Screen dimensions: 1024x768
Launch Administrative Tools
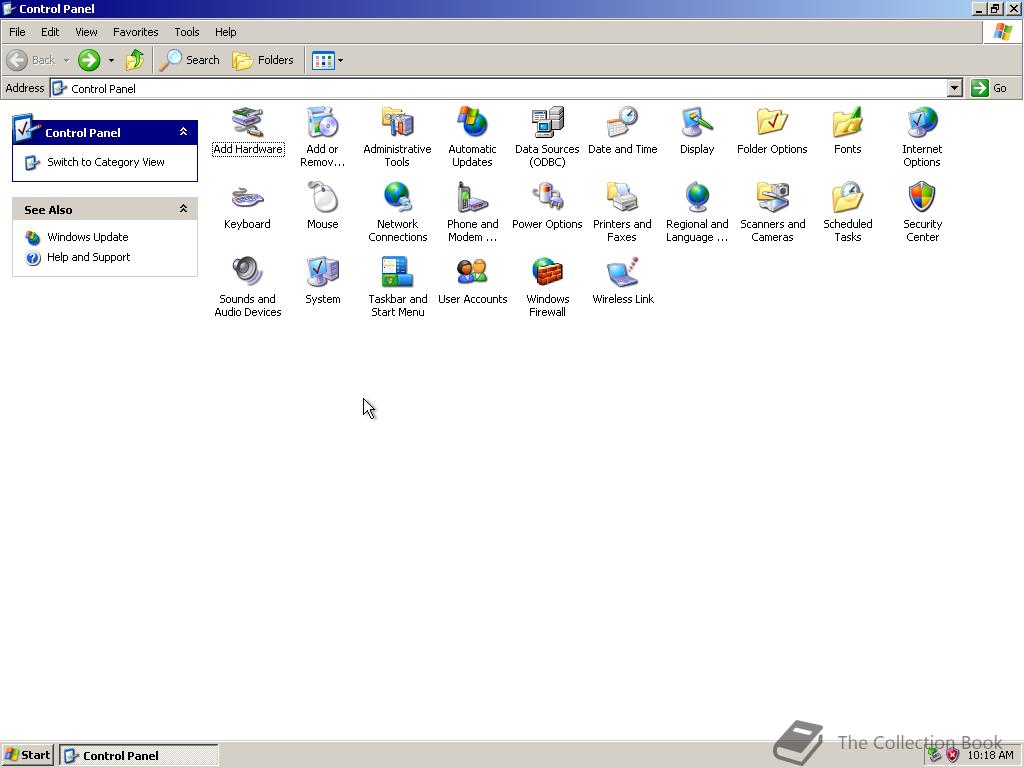397,137
